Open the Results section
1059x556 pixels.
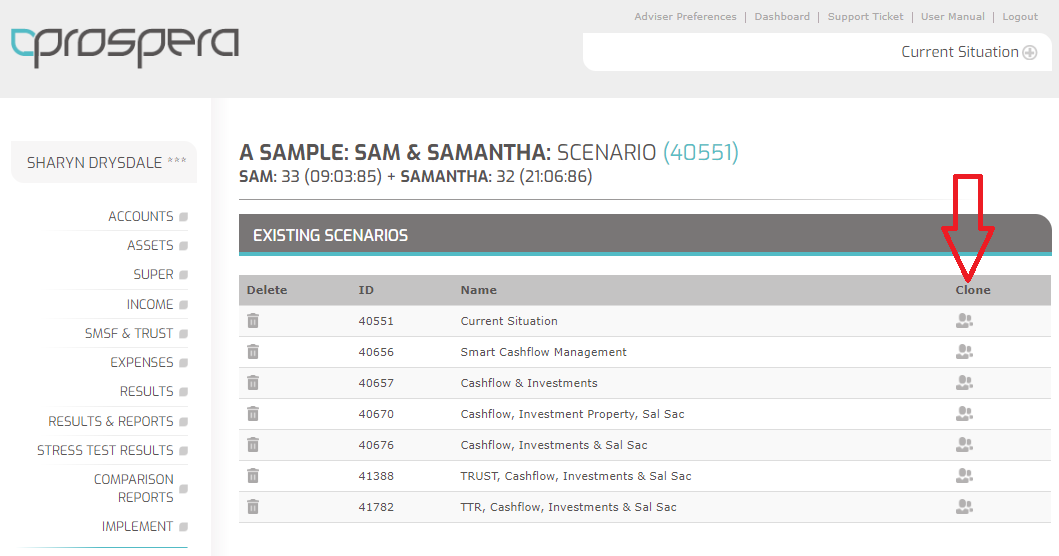coord(147,391)
